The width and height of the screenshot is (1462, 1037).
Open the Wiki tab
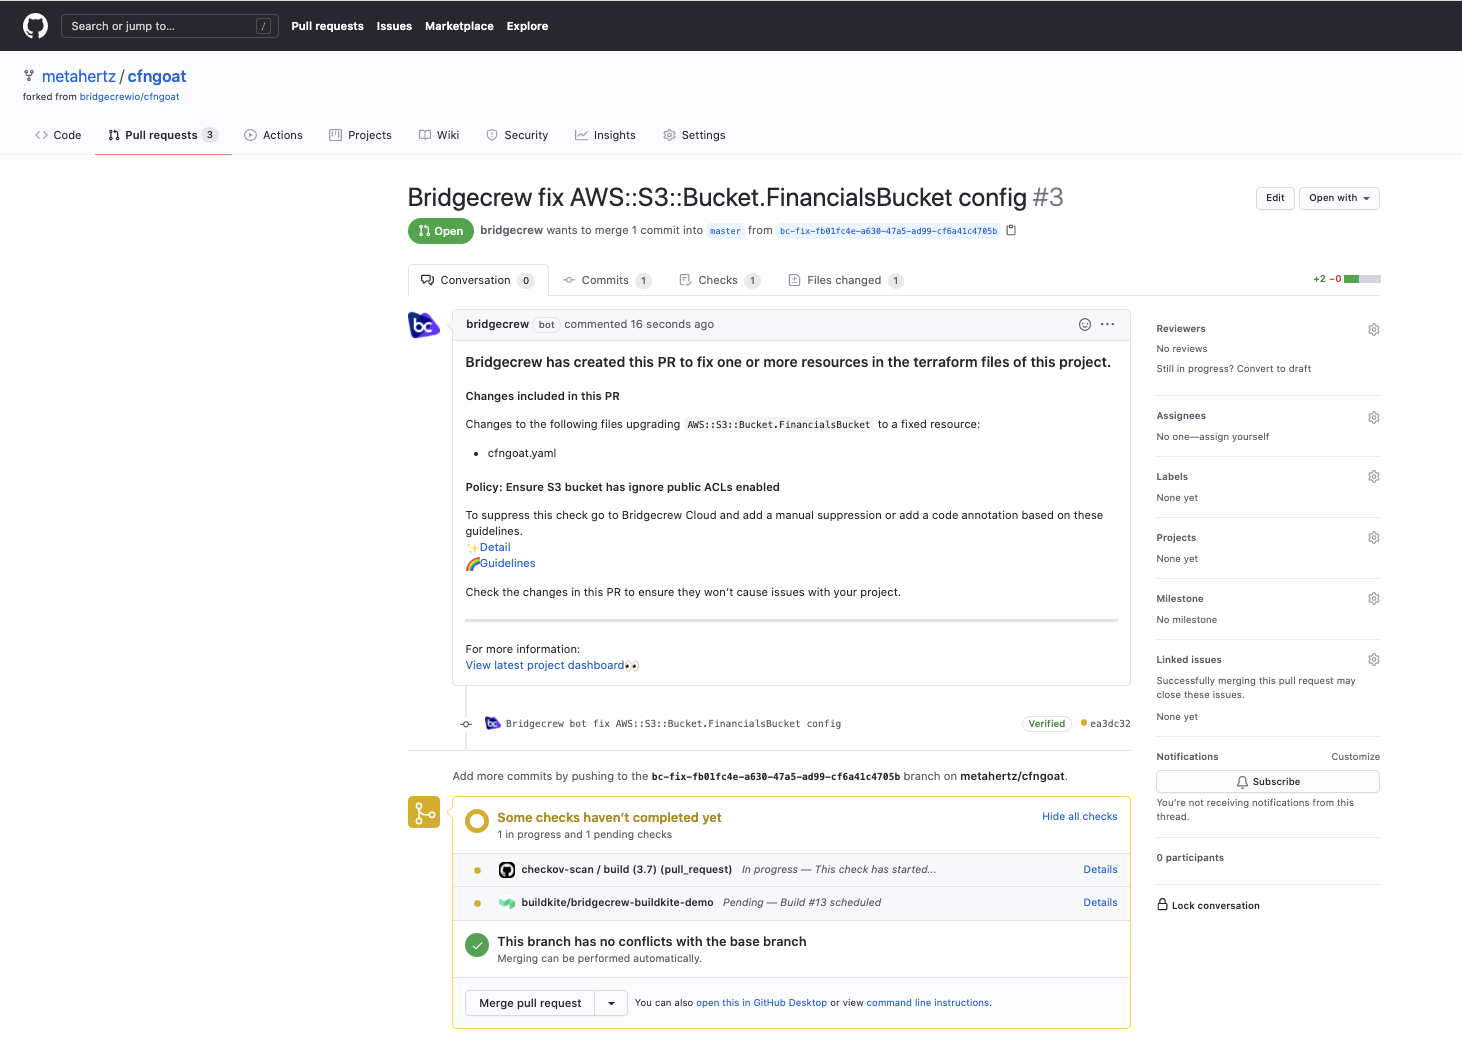[439, 135]
